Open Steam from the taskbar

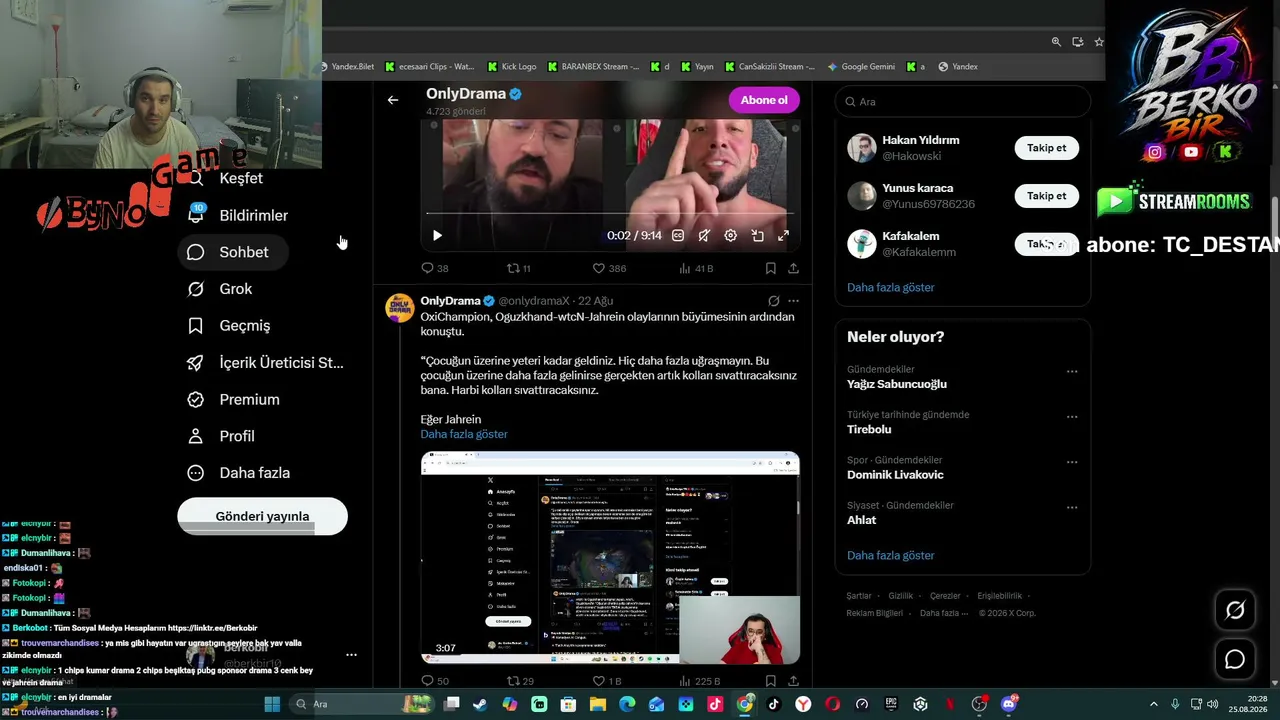(x=481, y=704)
